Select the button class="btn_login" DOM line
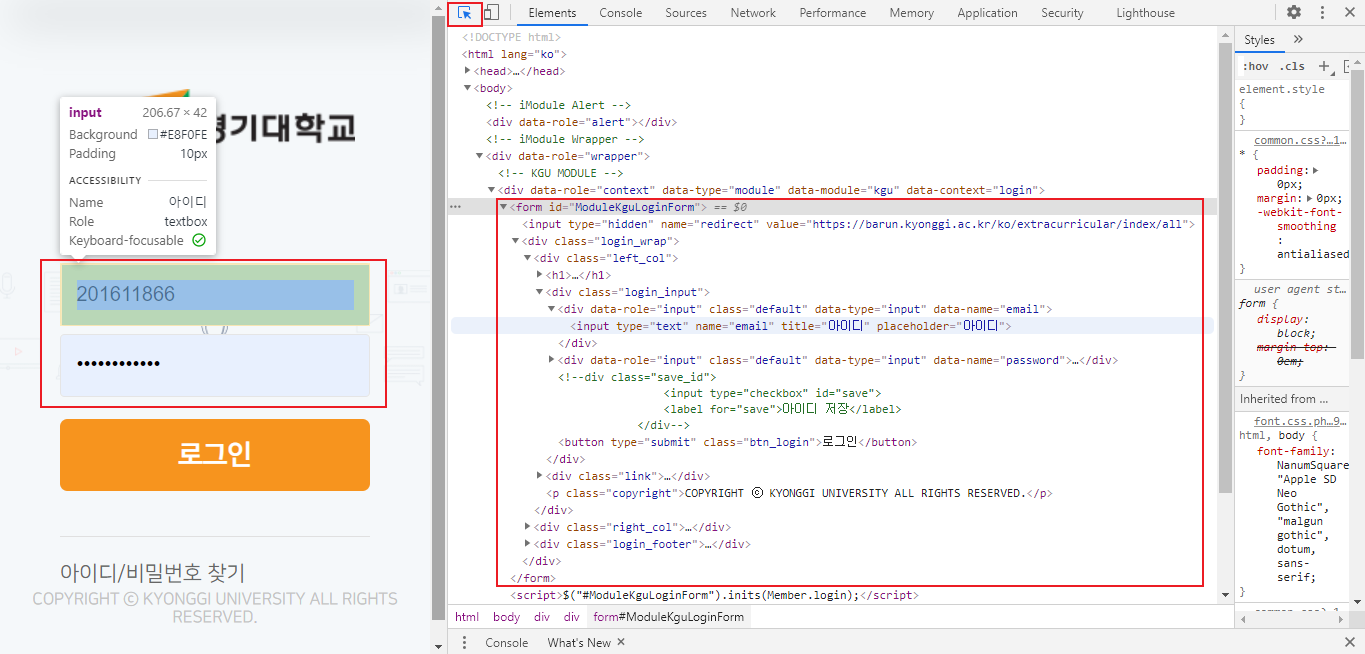 (737, 442)
